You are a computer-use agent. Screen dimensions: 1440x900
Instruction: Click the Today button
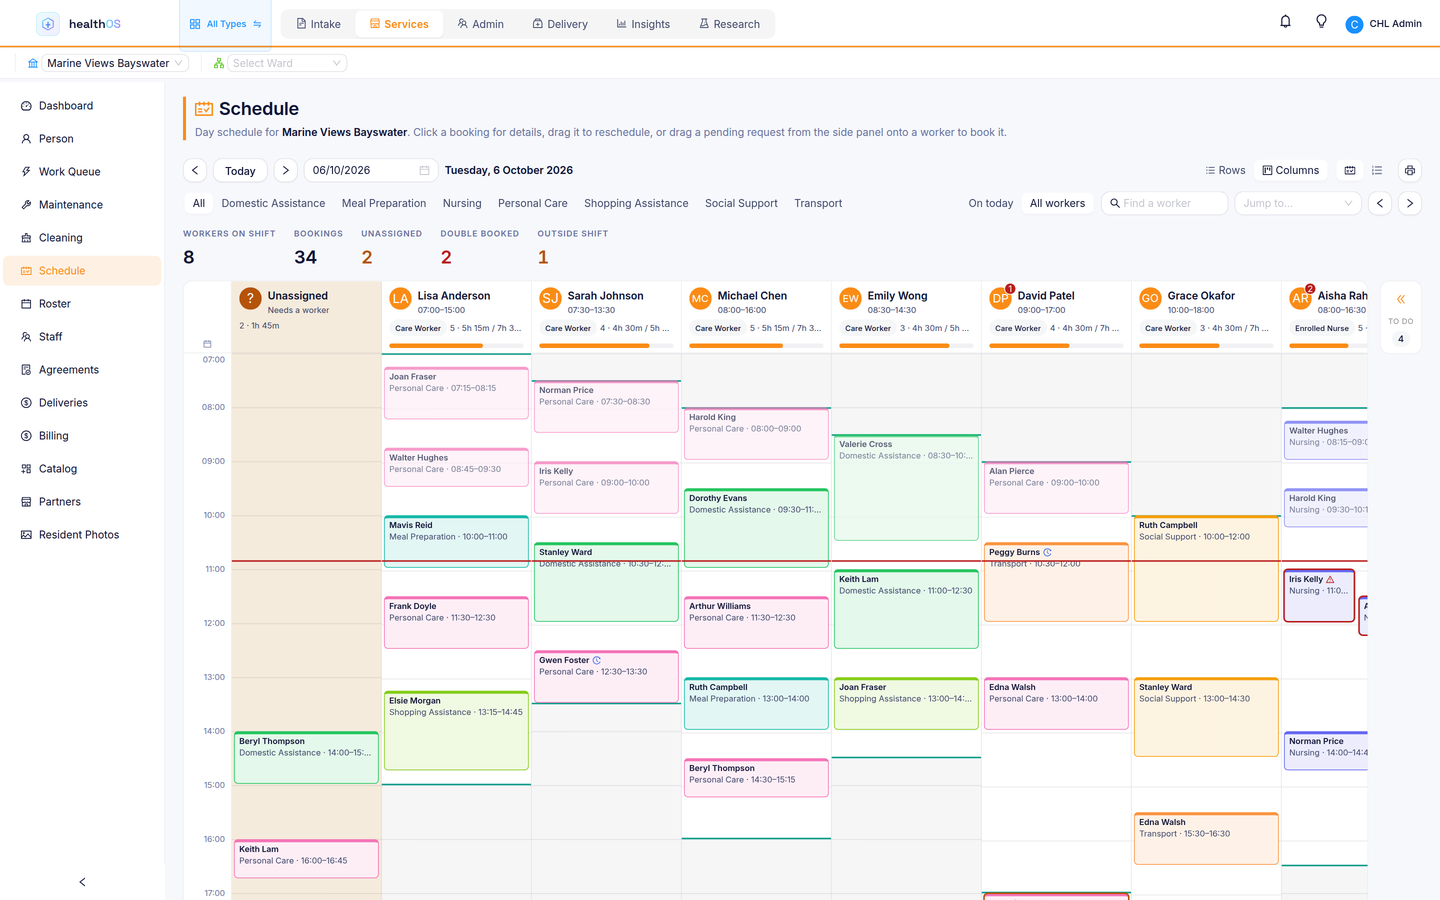[240, 171]
